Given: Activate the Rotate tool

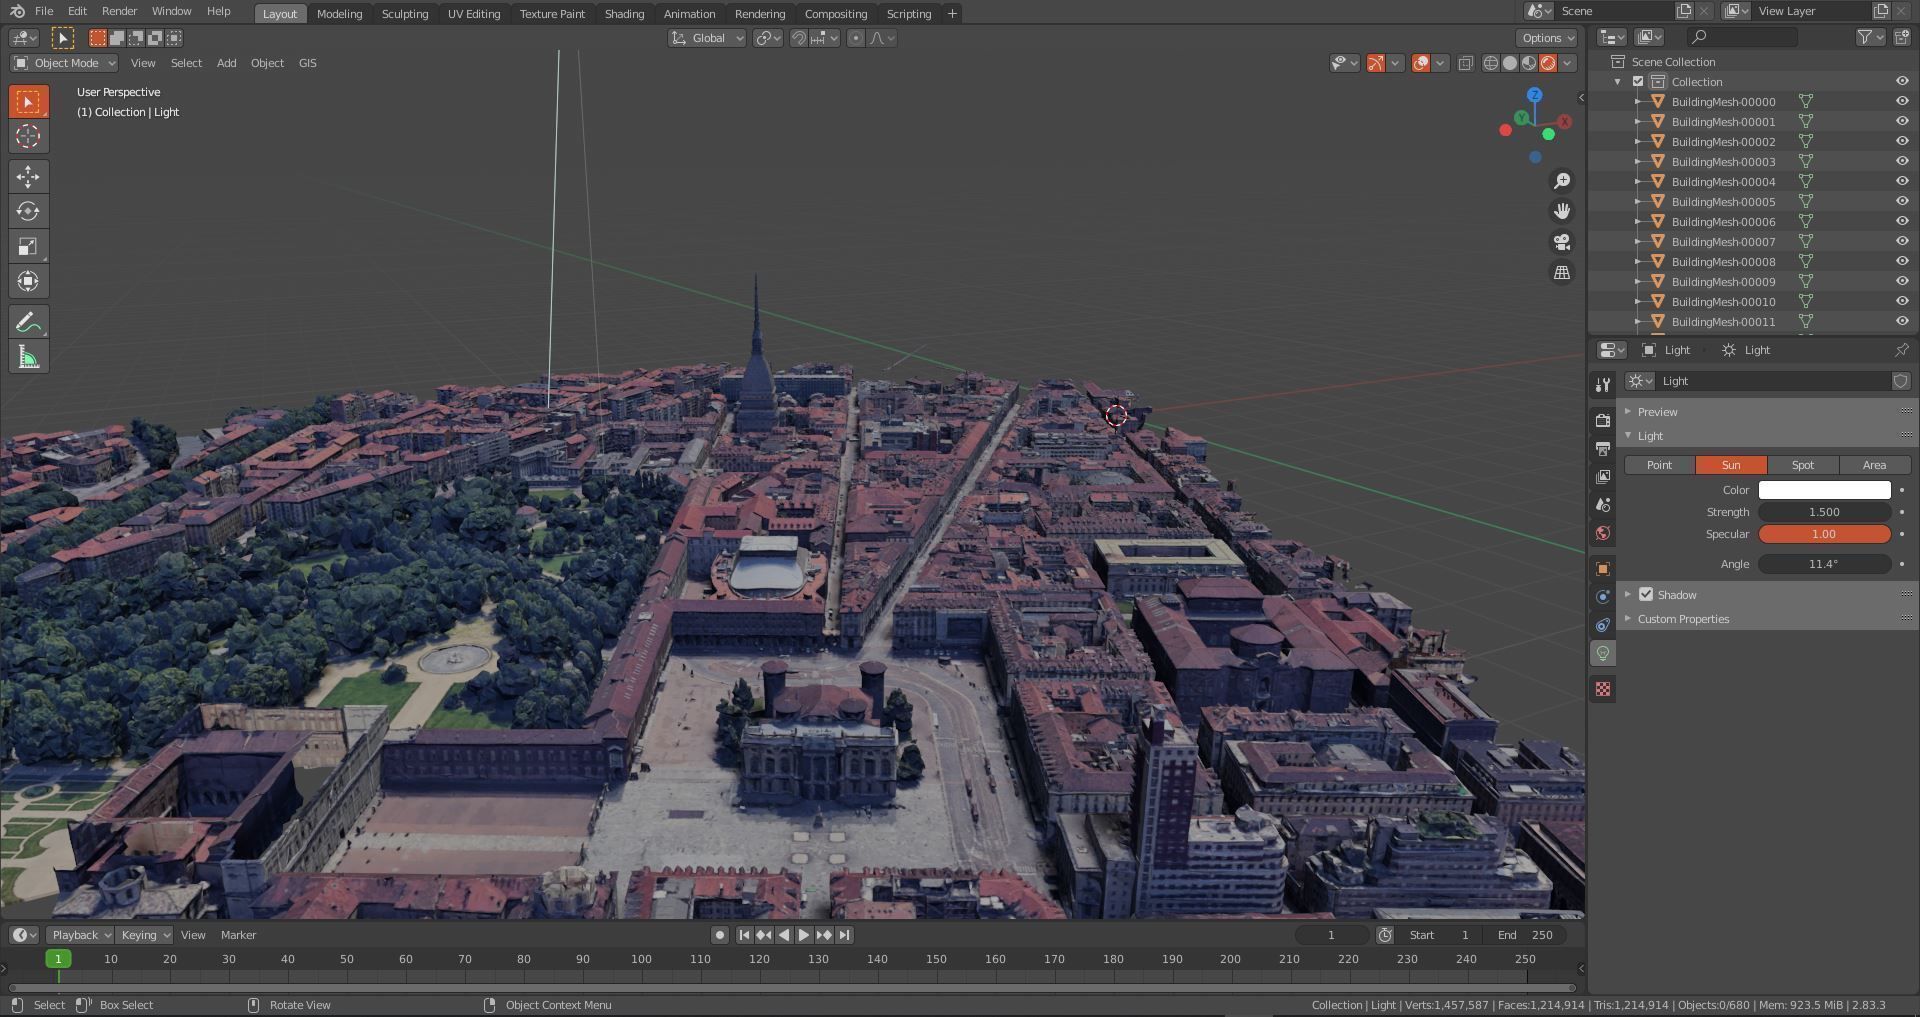Looking at the screenshot, I should [x=28, y=211].
